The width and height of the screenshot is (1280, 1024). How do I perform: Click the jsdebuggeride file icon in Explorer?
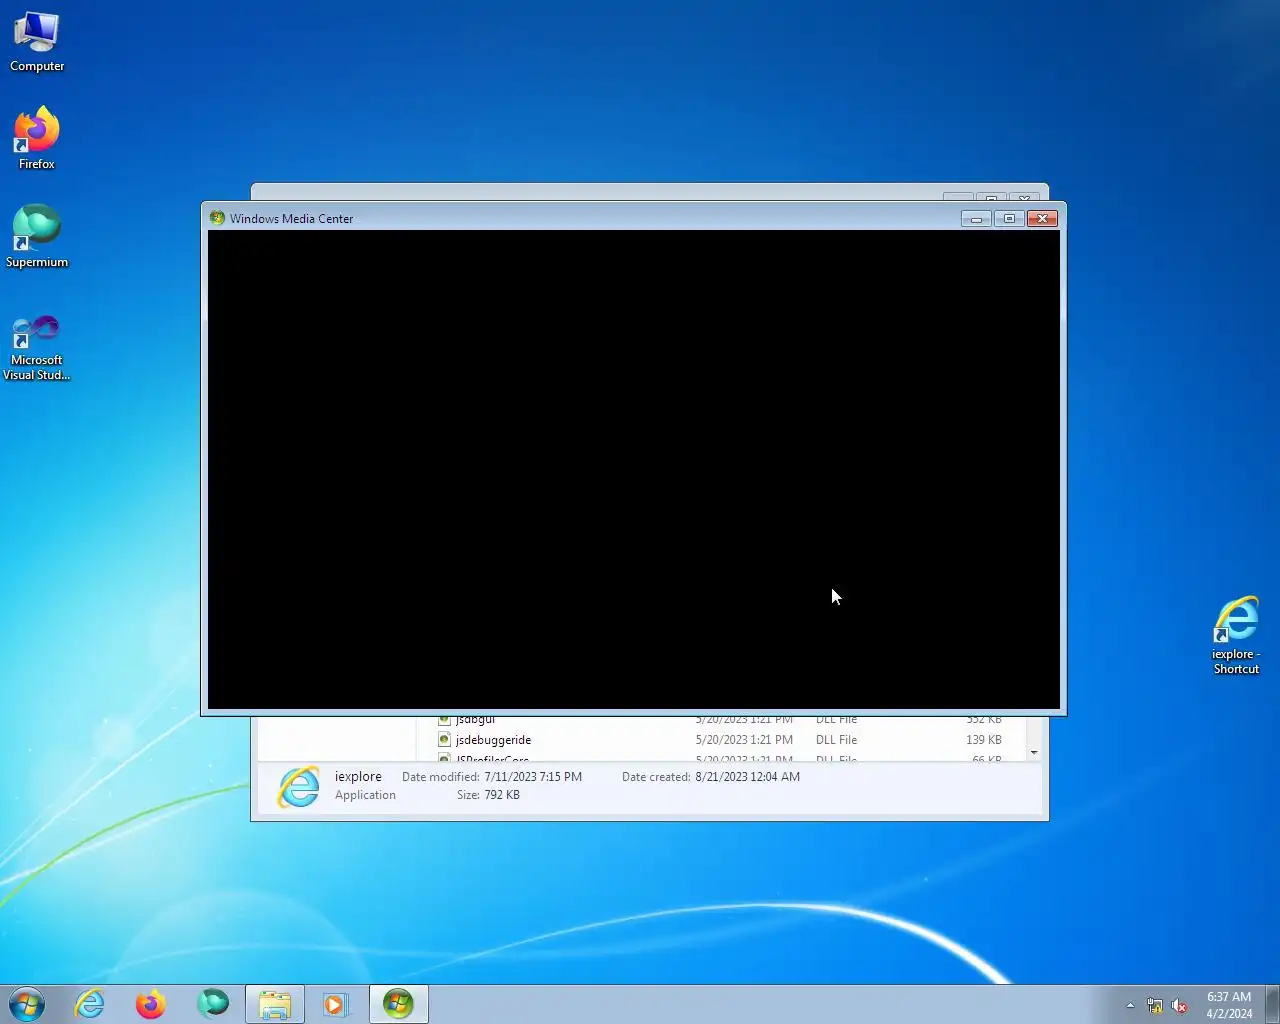click(x=444, y=740)
